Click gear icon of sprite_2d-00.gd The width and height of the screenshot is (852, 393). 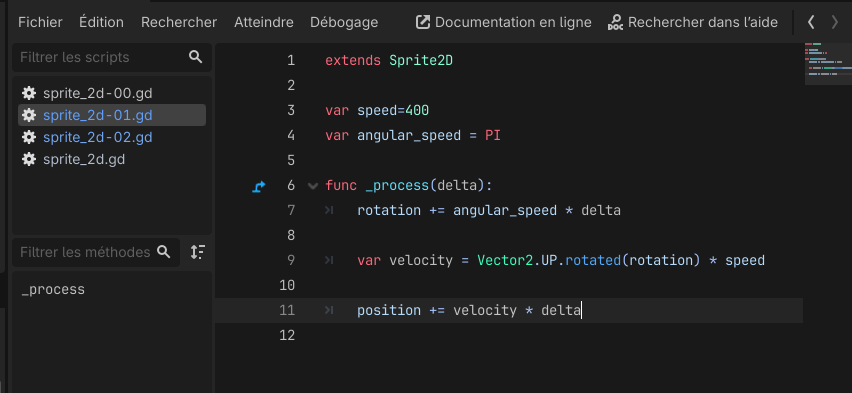click(29, 93)
